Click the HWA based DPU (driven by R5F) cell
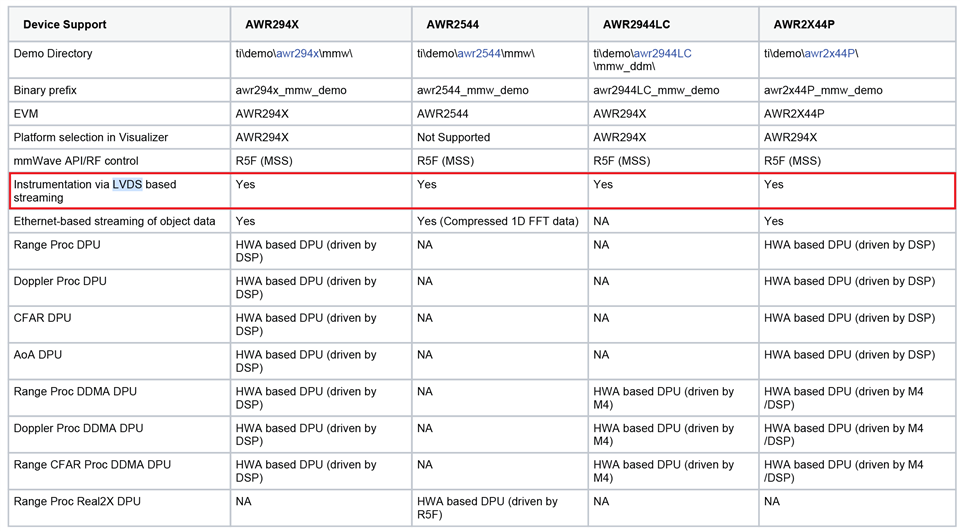960x531 pixels. click(x=500, y=508)
